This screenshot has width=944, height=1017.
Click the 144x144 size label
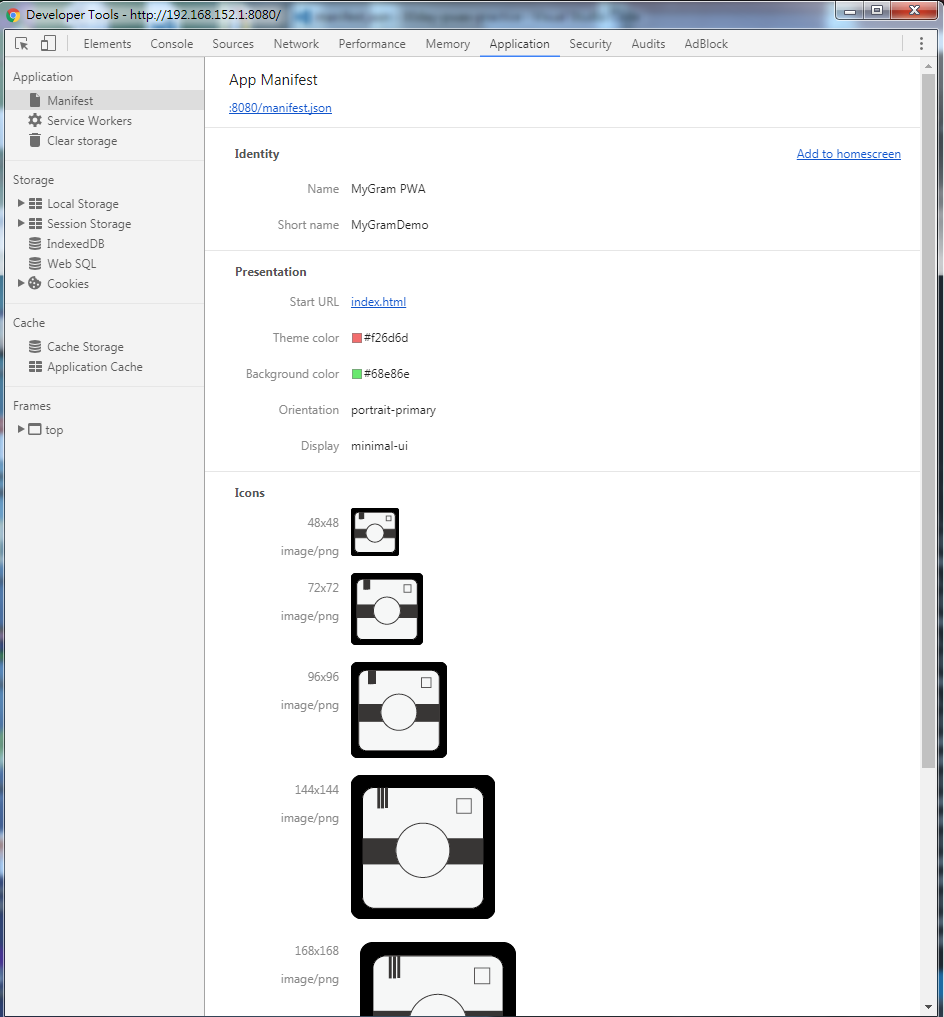(317, 790)
